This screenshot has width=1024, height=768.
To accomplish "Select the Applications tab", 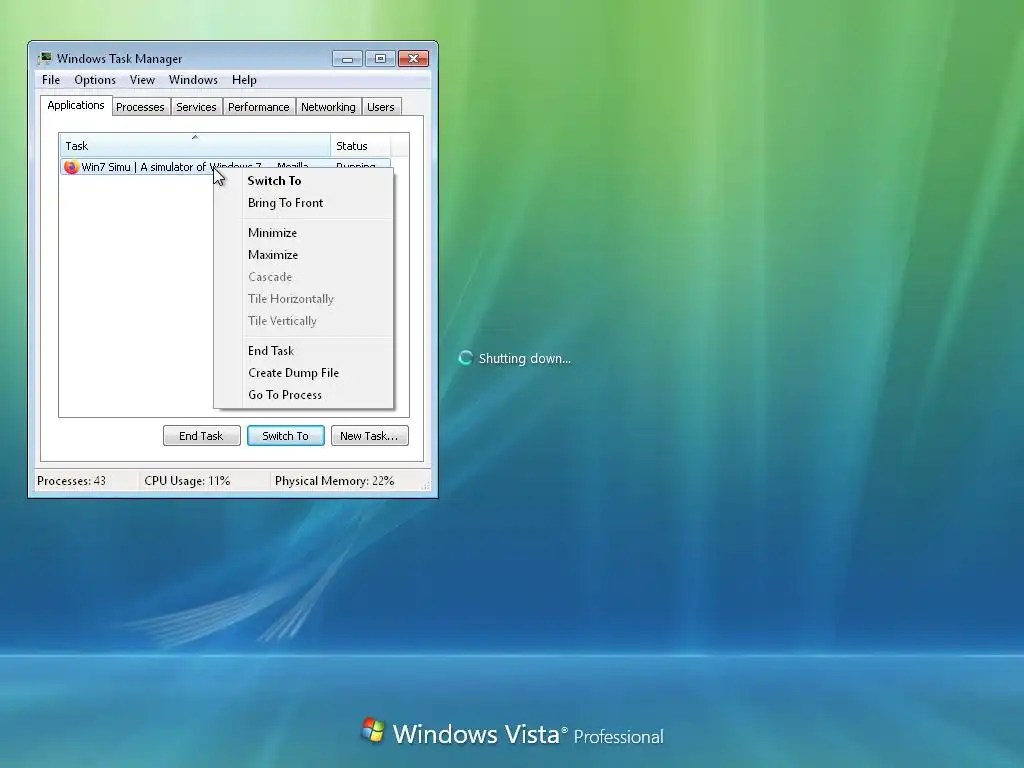I will [76, 105].
